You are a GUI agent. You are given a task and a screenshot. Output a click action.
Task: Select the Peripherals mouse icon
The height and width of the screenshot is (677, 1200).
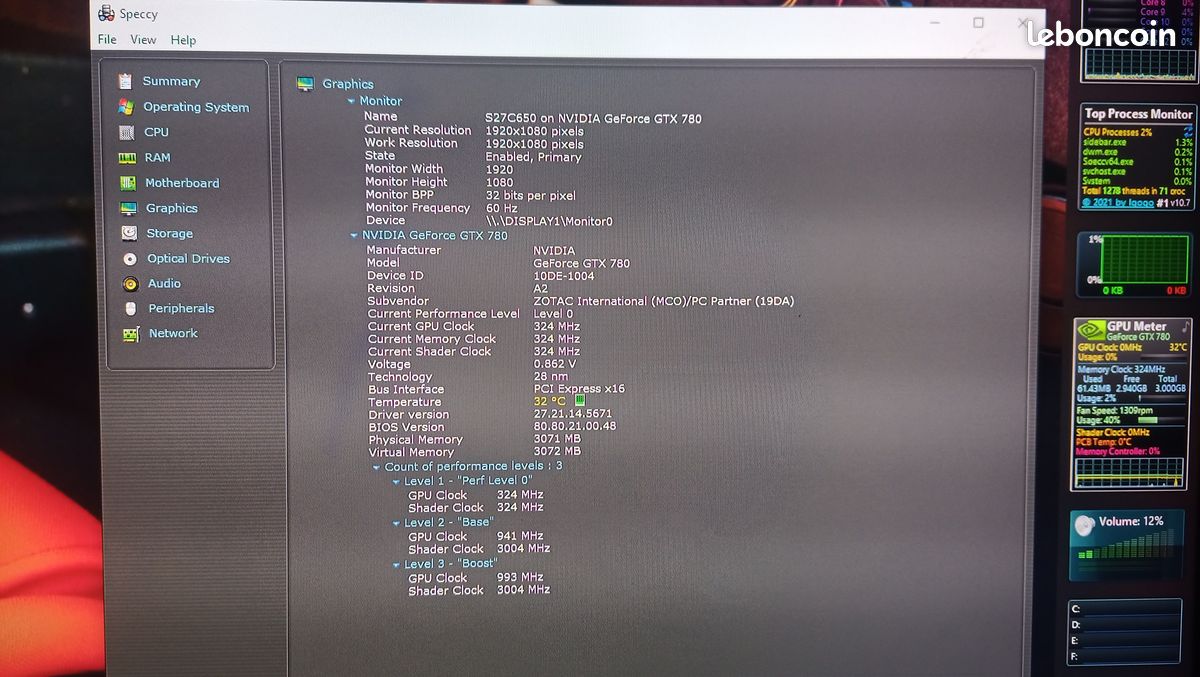pyautogui.click(x=131, y=309)
